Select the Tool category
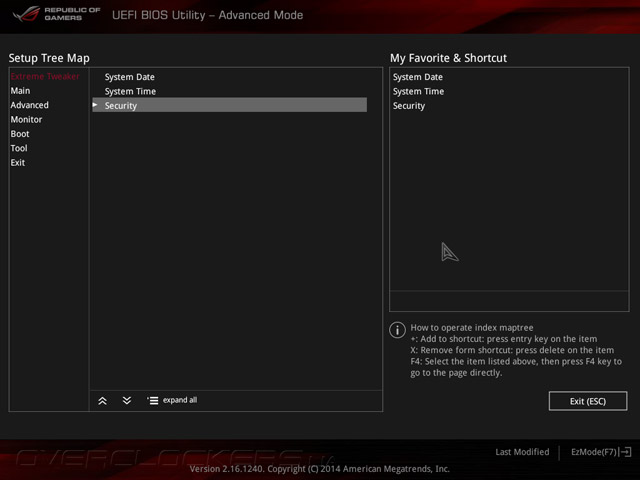This screenshot has width=640, height=480. point(19,148)
